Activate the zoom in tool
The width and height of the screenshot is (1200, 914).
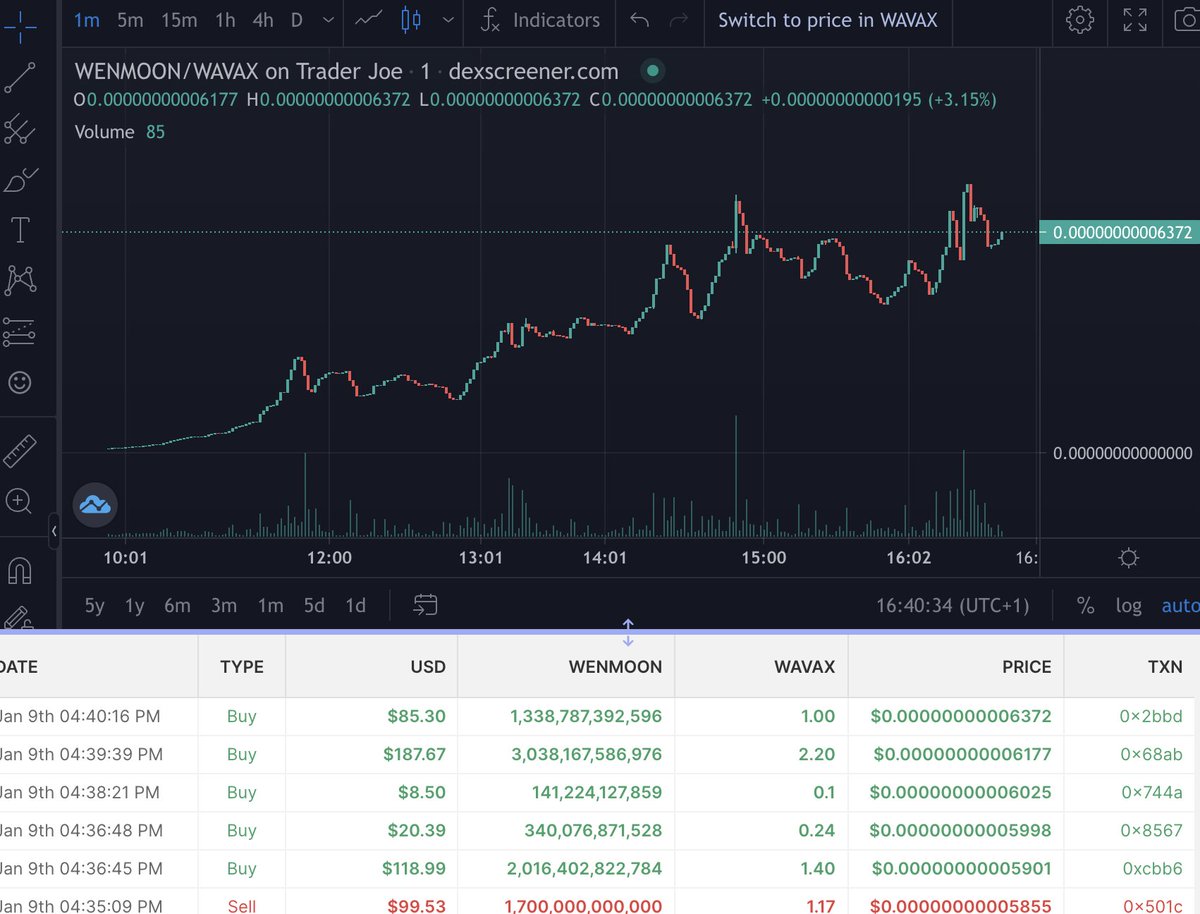[x=19, y=501]
